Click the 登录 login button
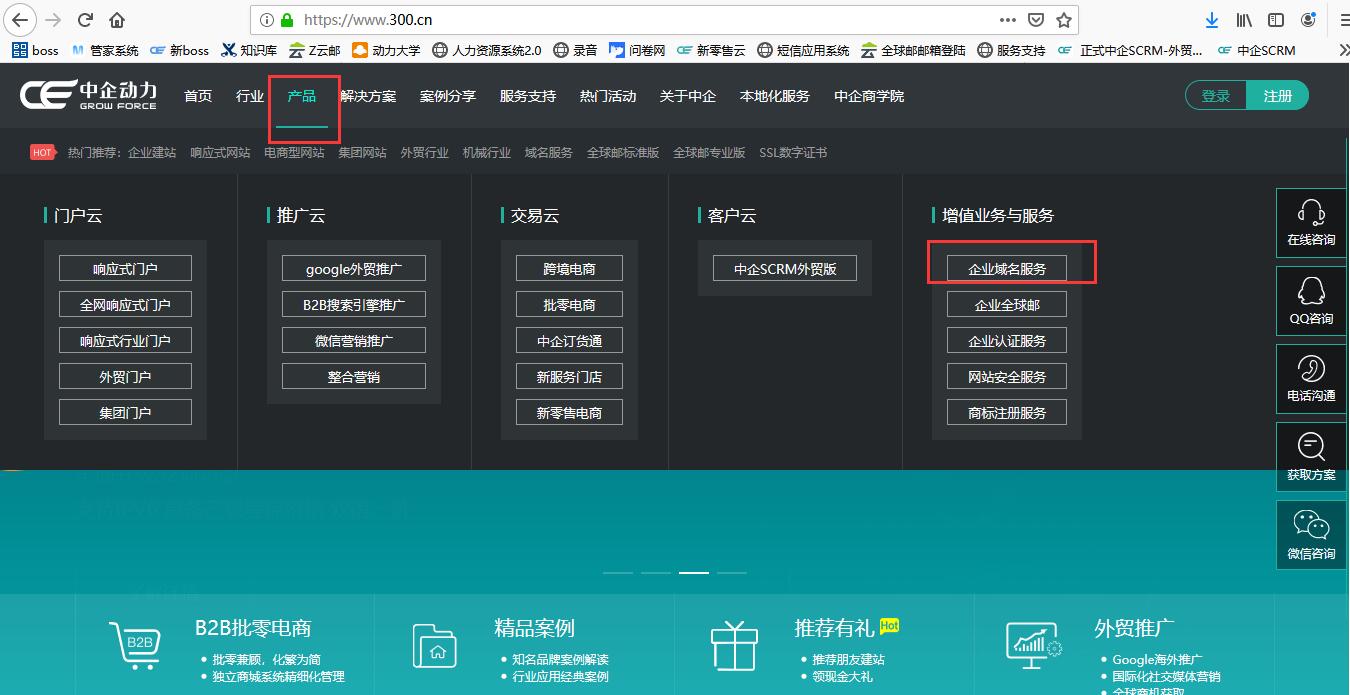1350x695 pixels. [x=1216, y=96]
